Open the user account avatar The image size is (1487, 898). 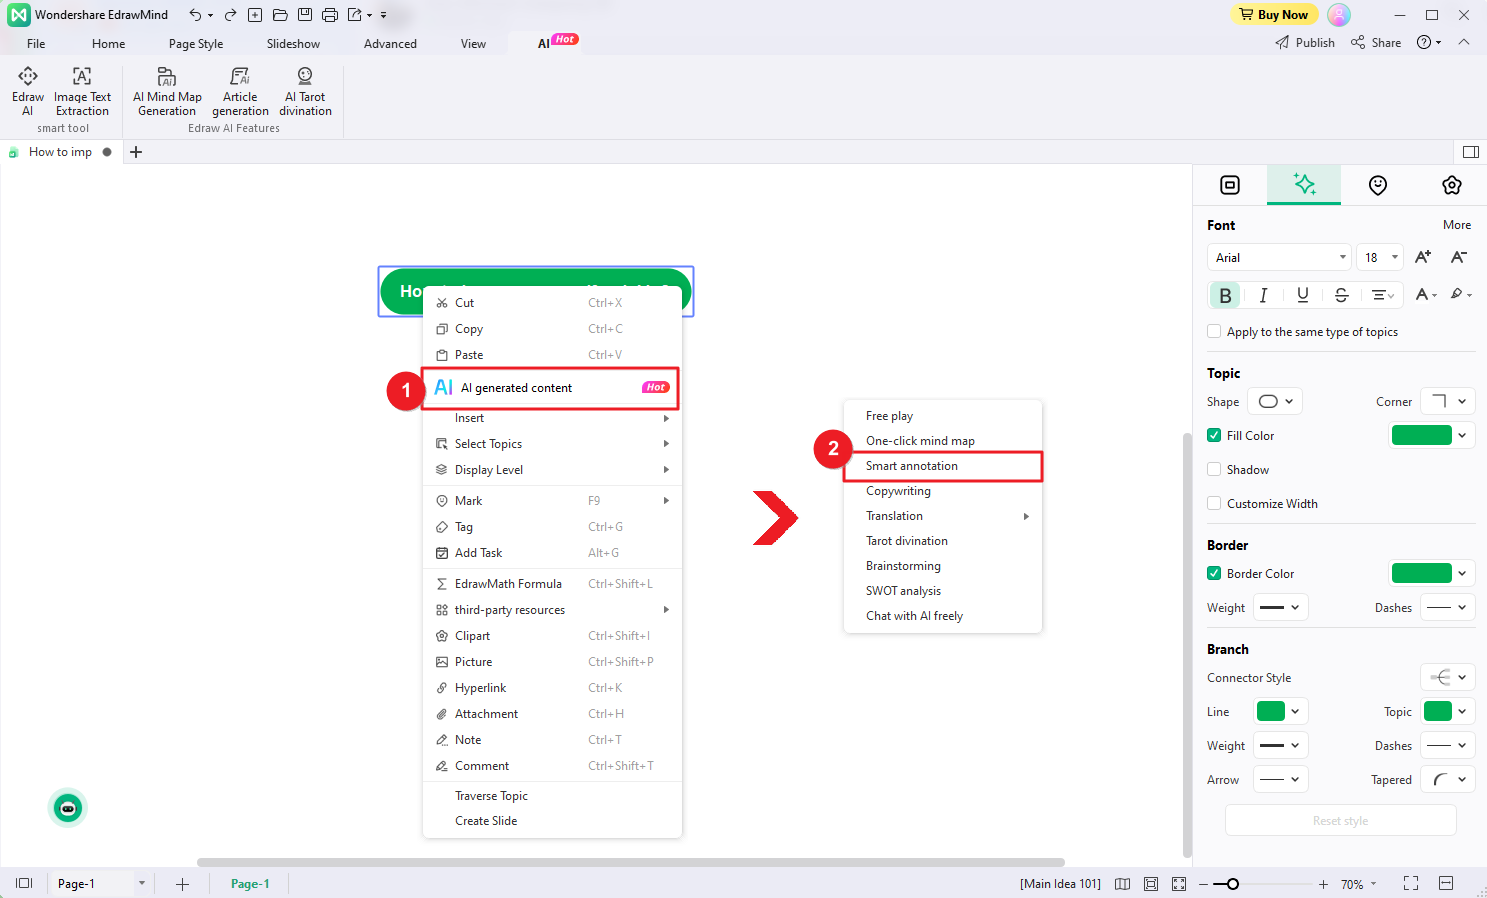point(1339,15)
